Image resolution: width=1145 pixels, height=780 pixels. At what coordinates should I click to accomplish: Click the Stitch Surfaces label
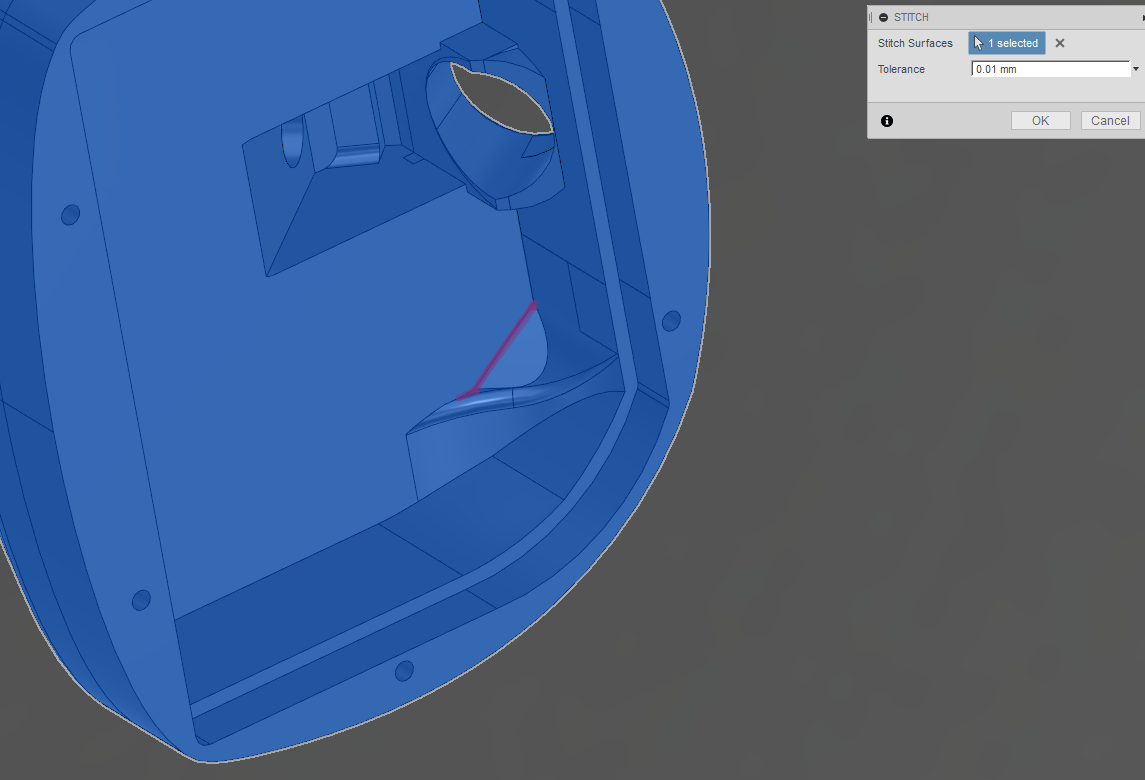(x=914, y=43)
